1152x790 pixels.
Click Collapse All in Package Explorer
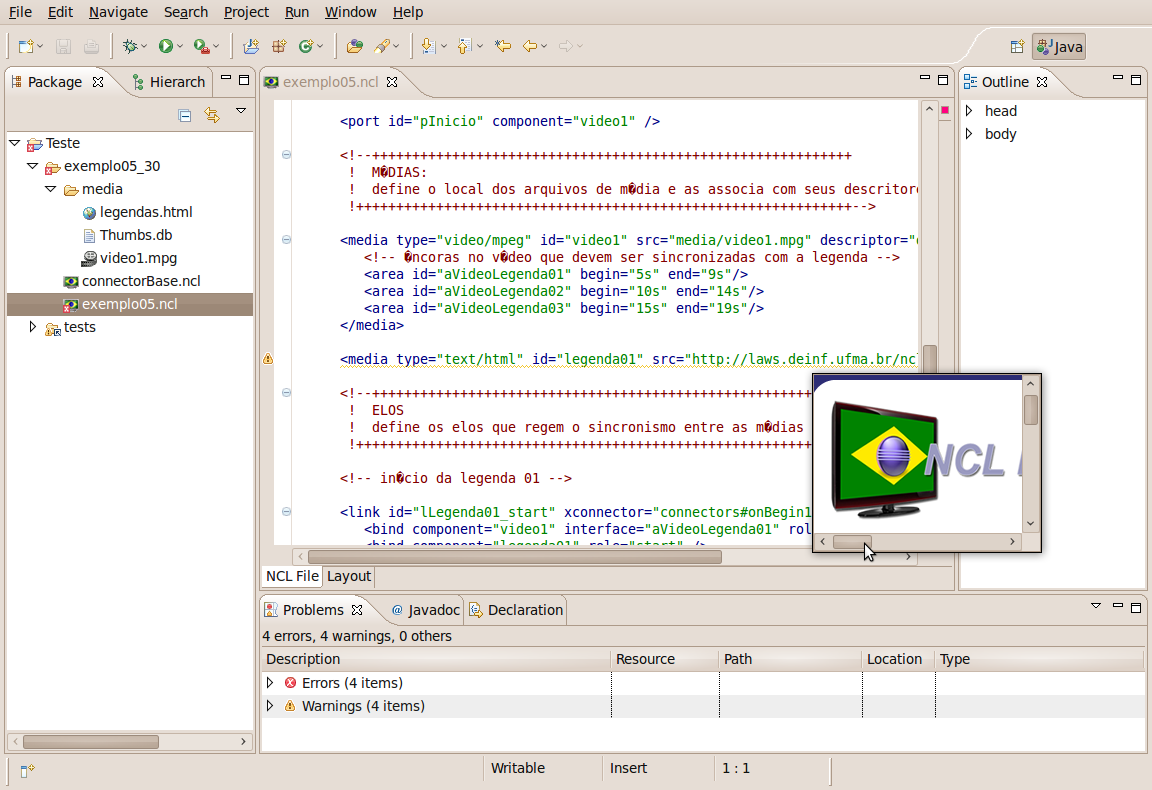(185, 115)
